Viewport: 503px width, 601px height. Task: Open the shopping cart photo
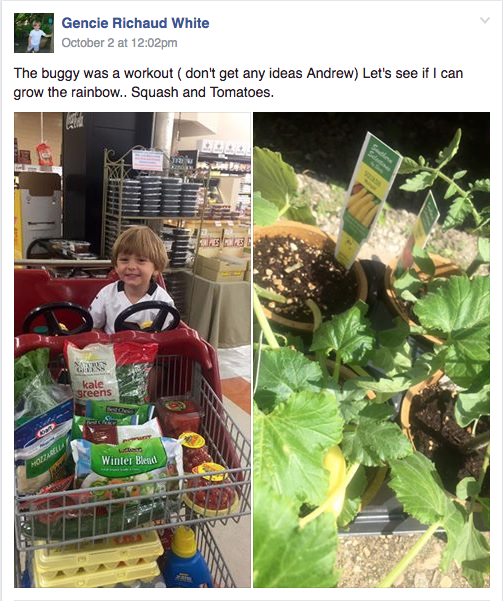click(x=132, y=350)
